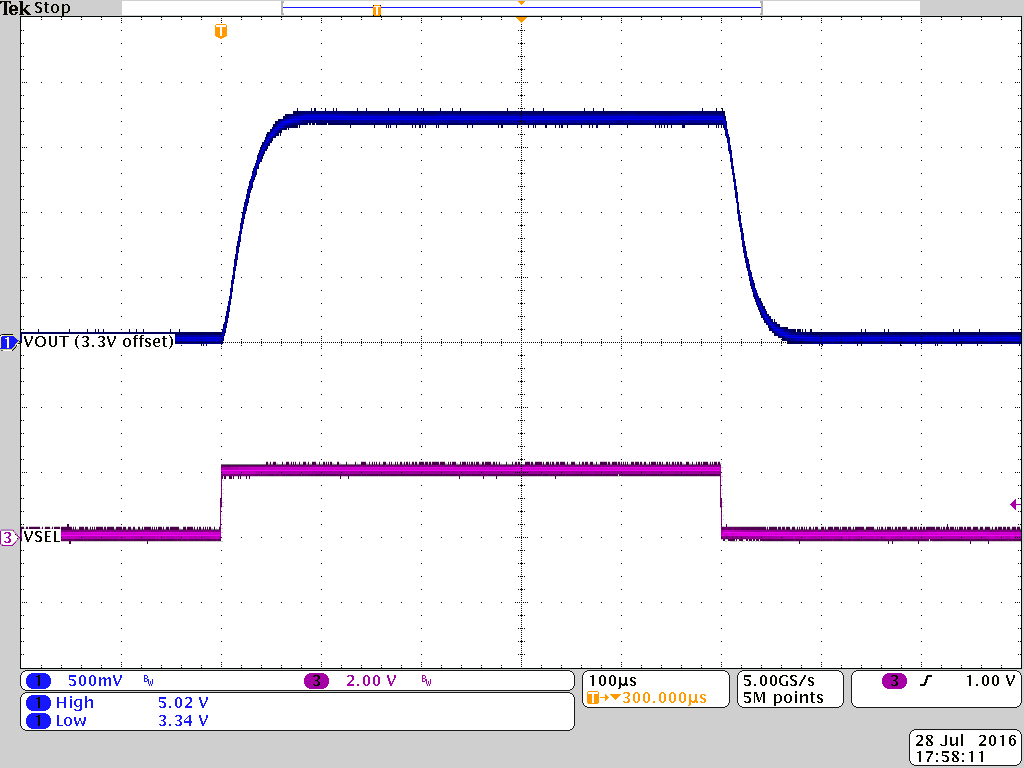The height and width of the screenshot is (768, 1024).
Task: Click the trigger level arrow on right edge
Action: [x=1015, y=505]
